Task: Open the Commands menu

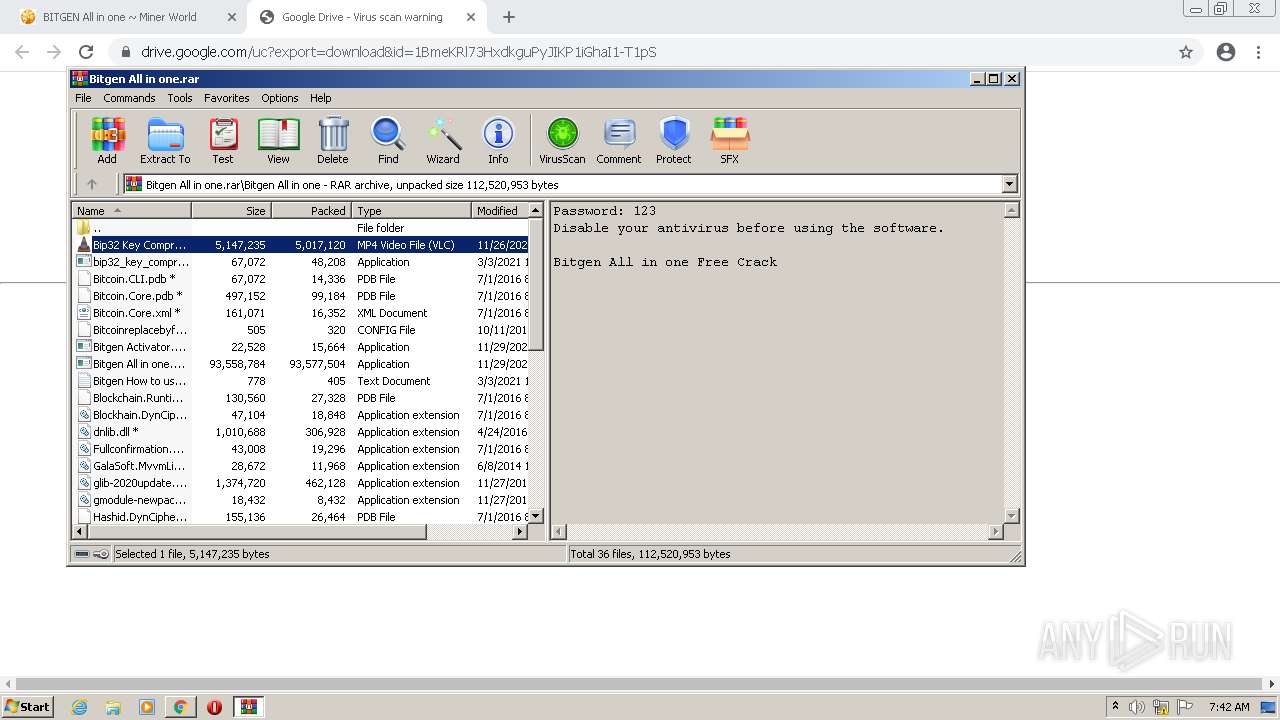Action: coord(129,98)
